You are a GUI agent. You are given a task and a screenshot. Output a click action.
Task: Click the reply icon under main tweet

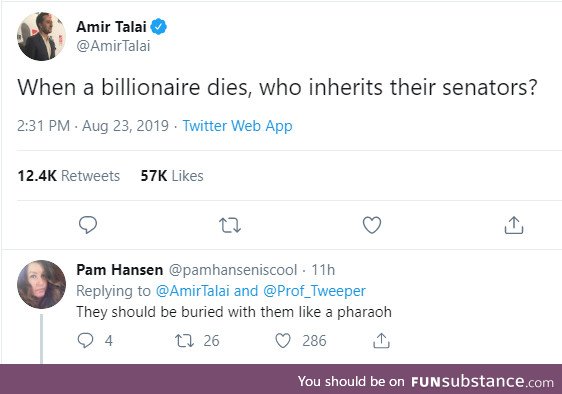88,225
